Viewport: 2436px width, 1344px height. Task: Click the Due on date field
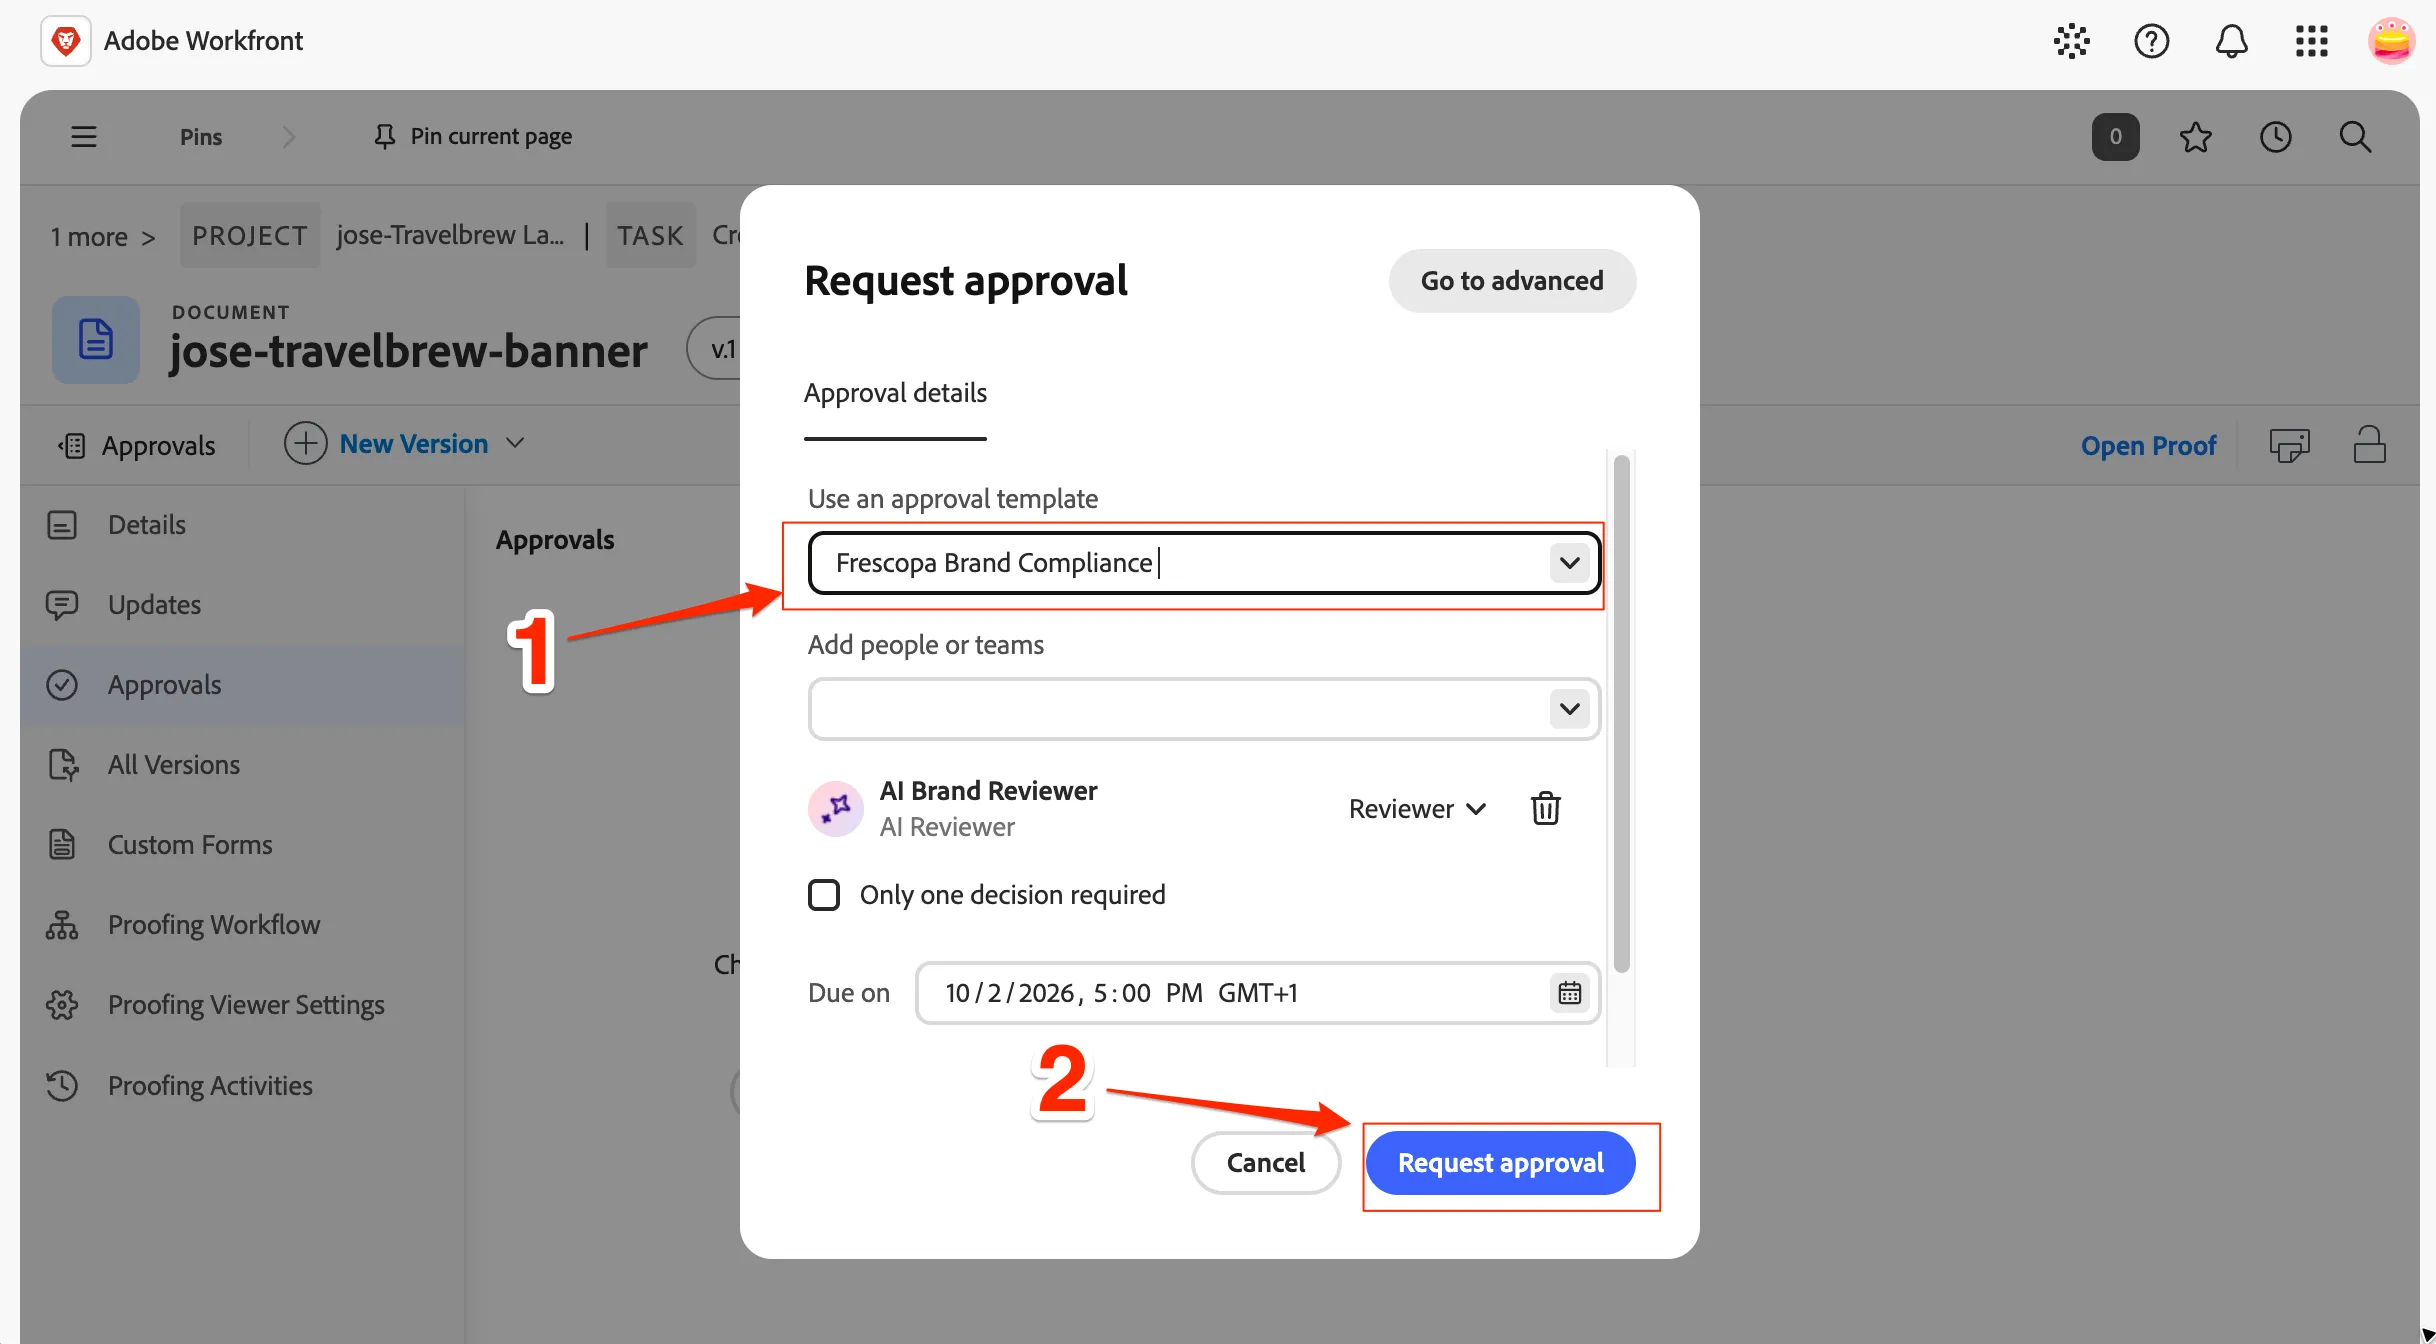(1258, 993)
